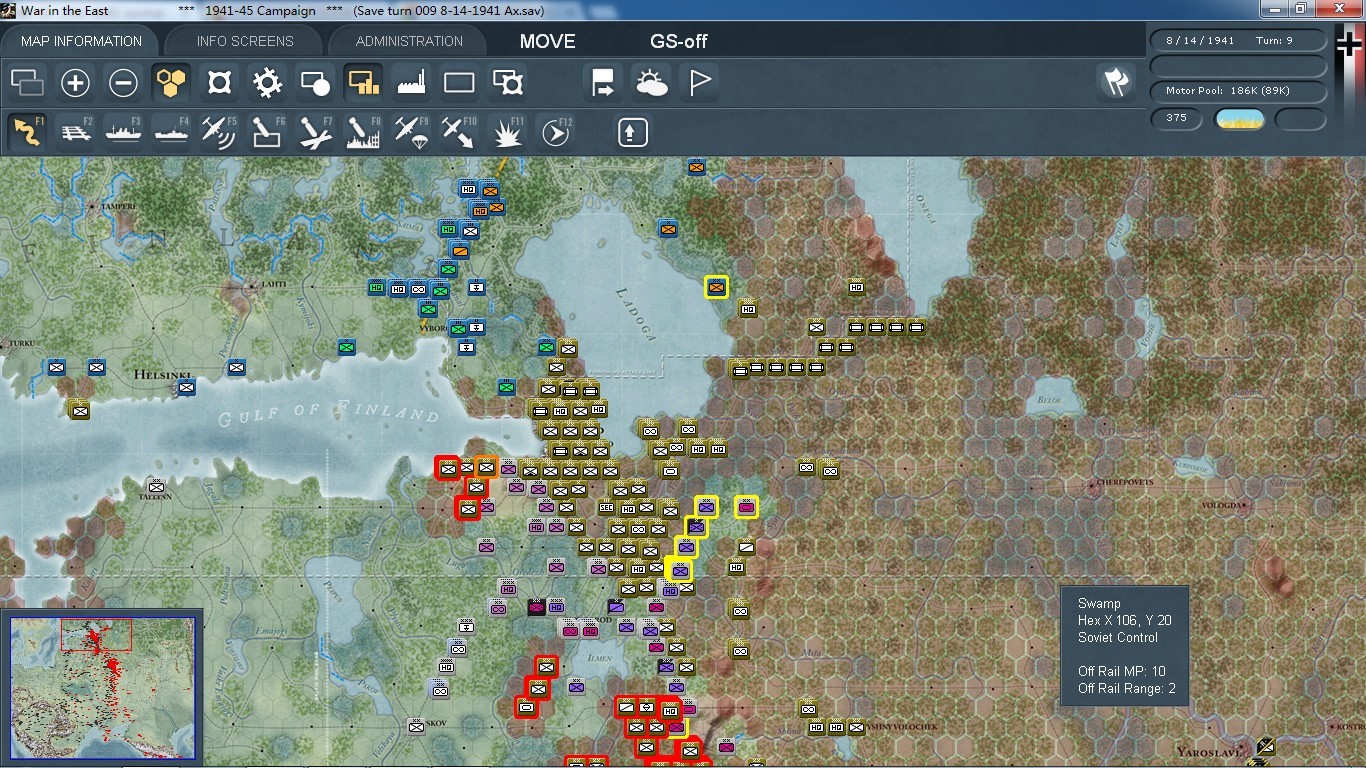Click the Turku city label
1366x768 pixels.
(x=20, y=343)
